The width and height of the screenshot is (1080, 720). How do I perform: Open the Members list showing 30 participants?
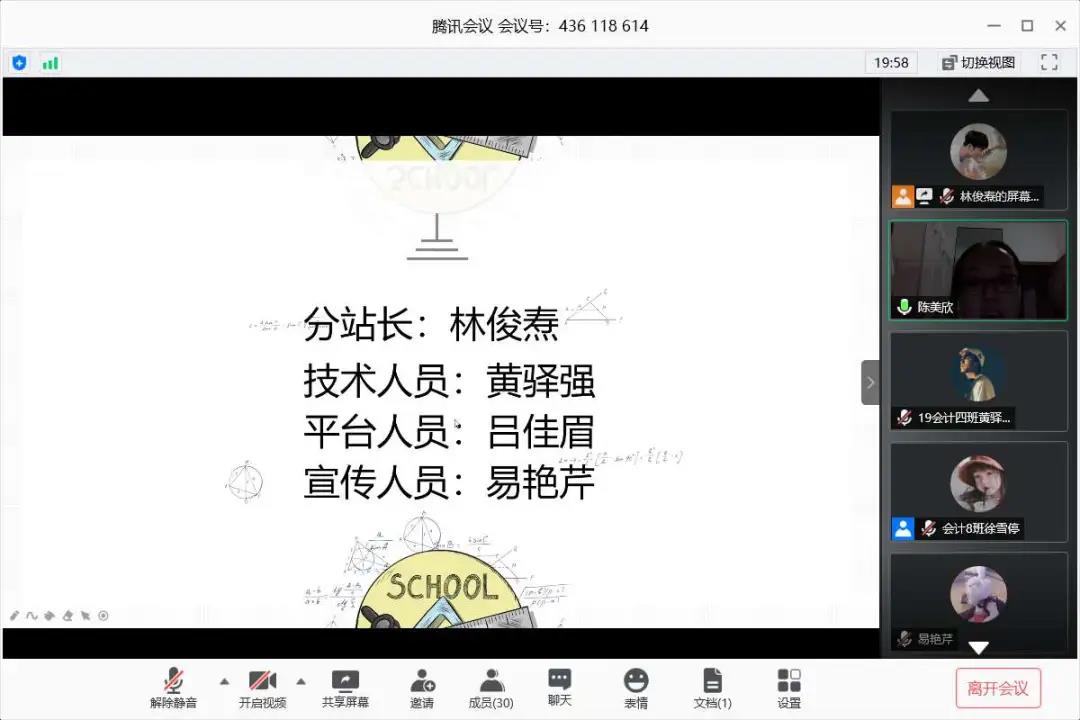[x=489, y=686]
